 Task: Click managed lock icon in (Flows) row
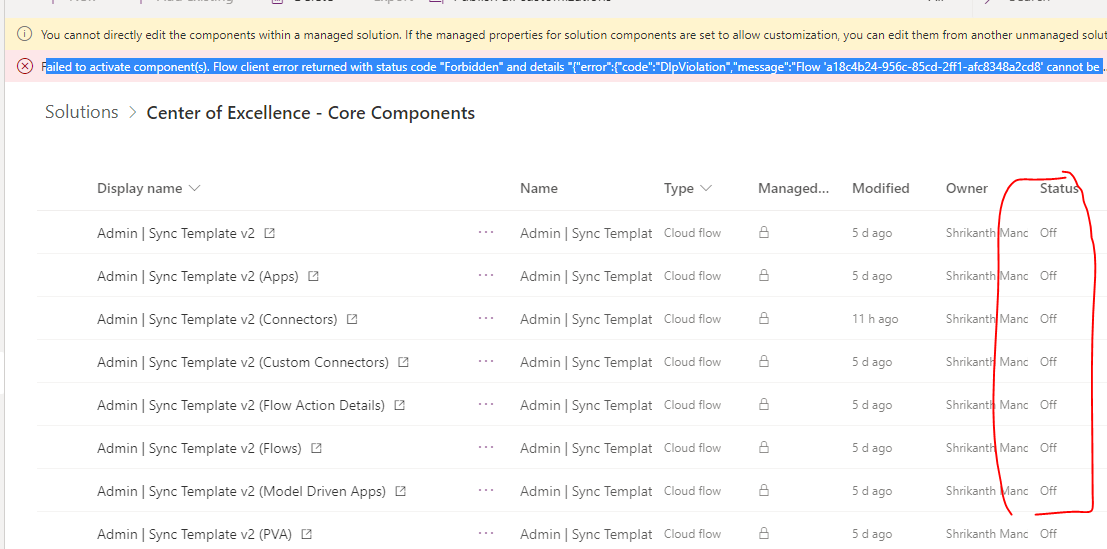(x=763, y=447)
